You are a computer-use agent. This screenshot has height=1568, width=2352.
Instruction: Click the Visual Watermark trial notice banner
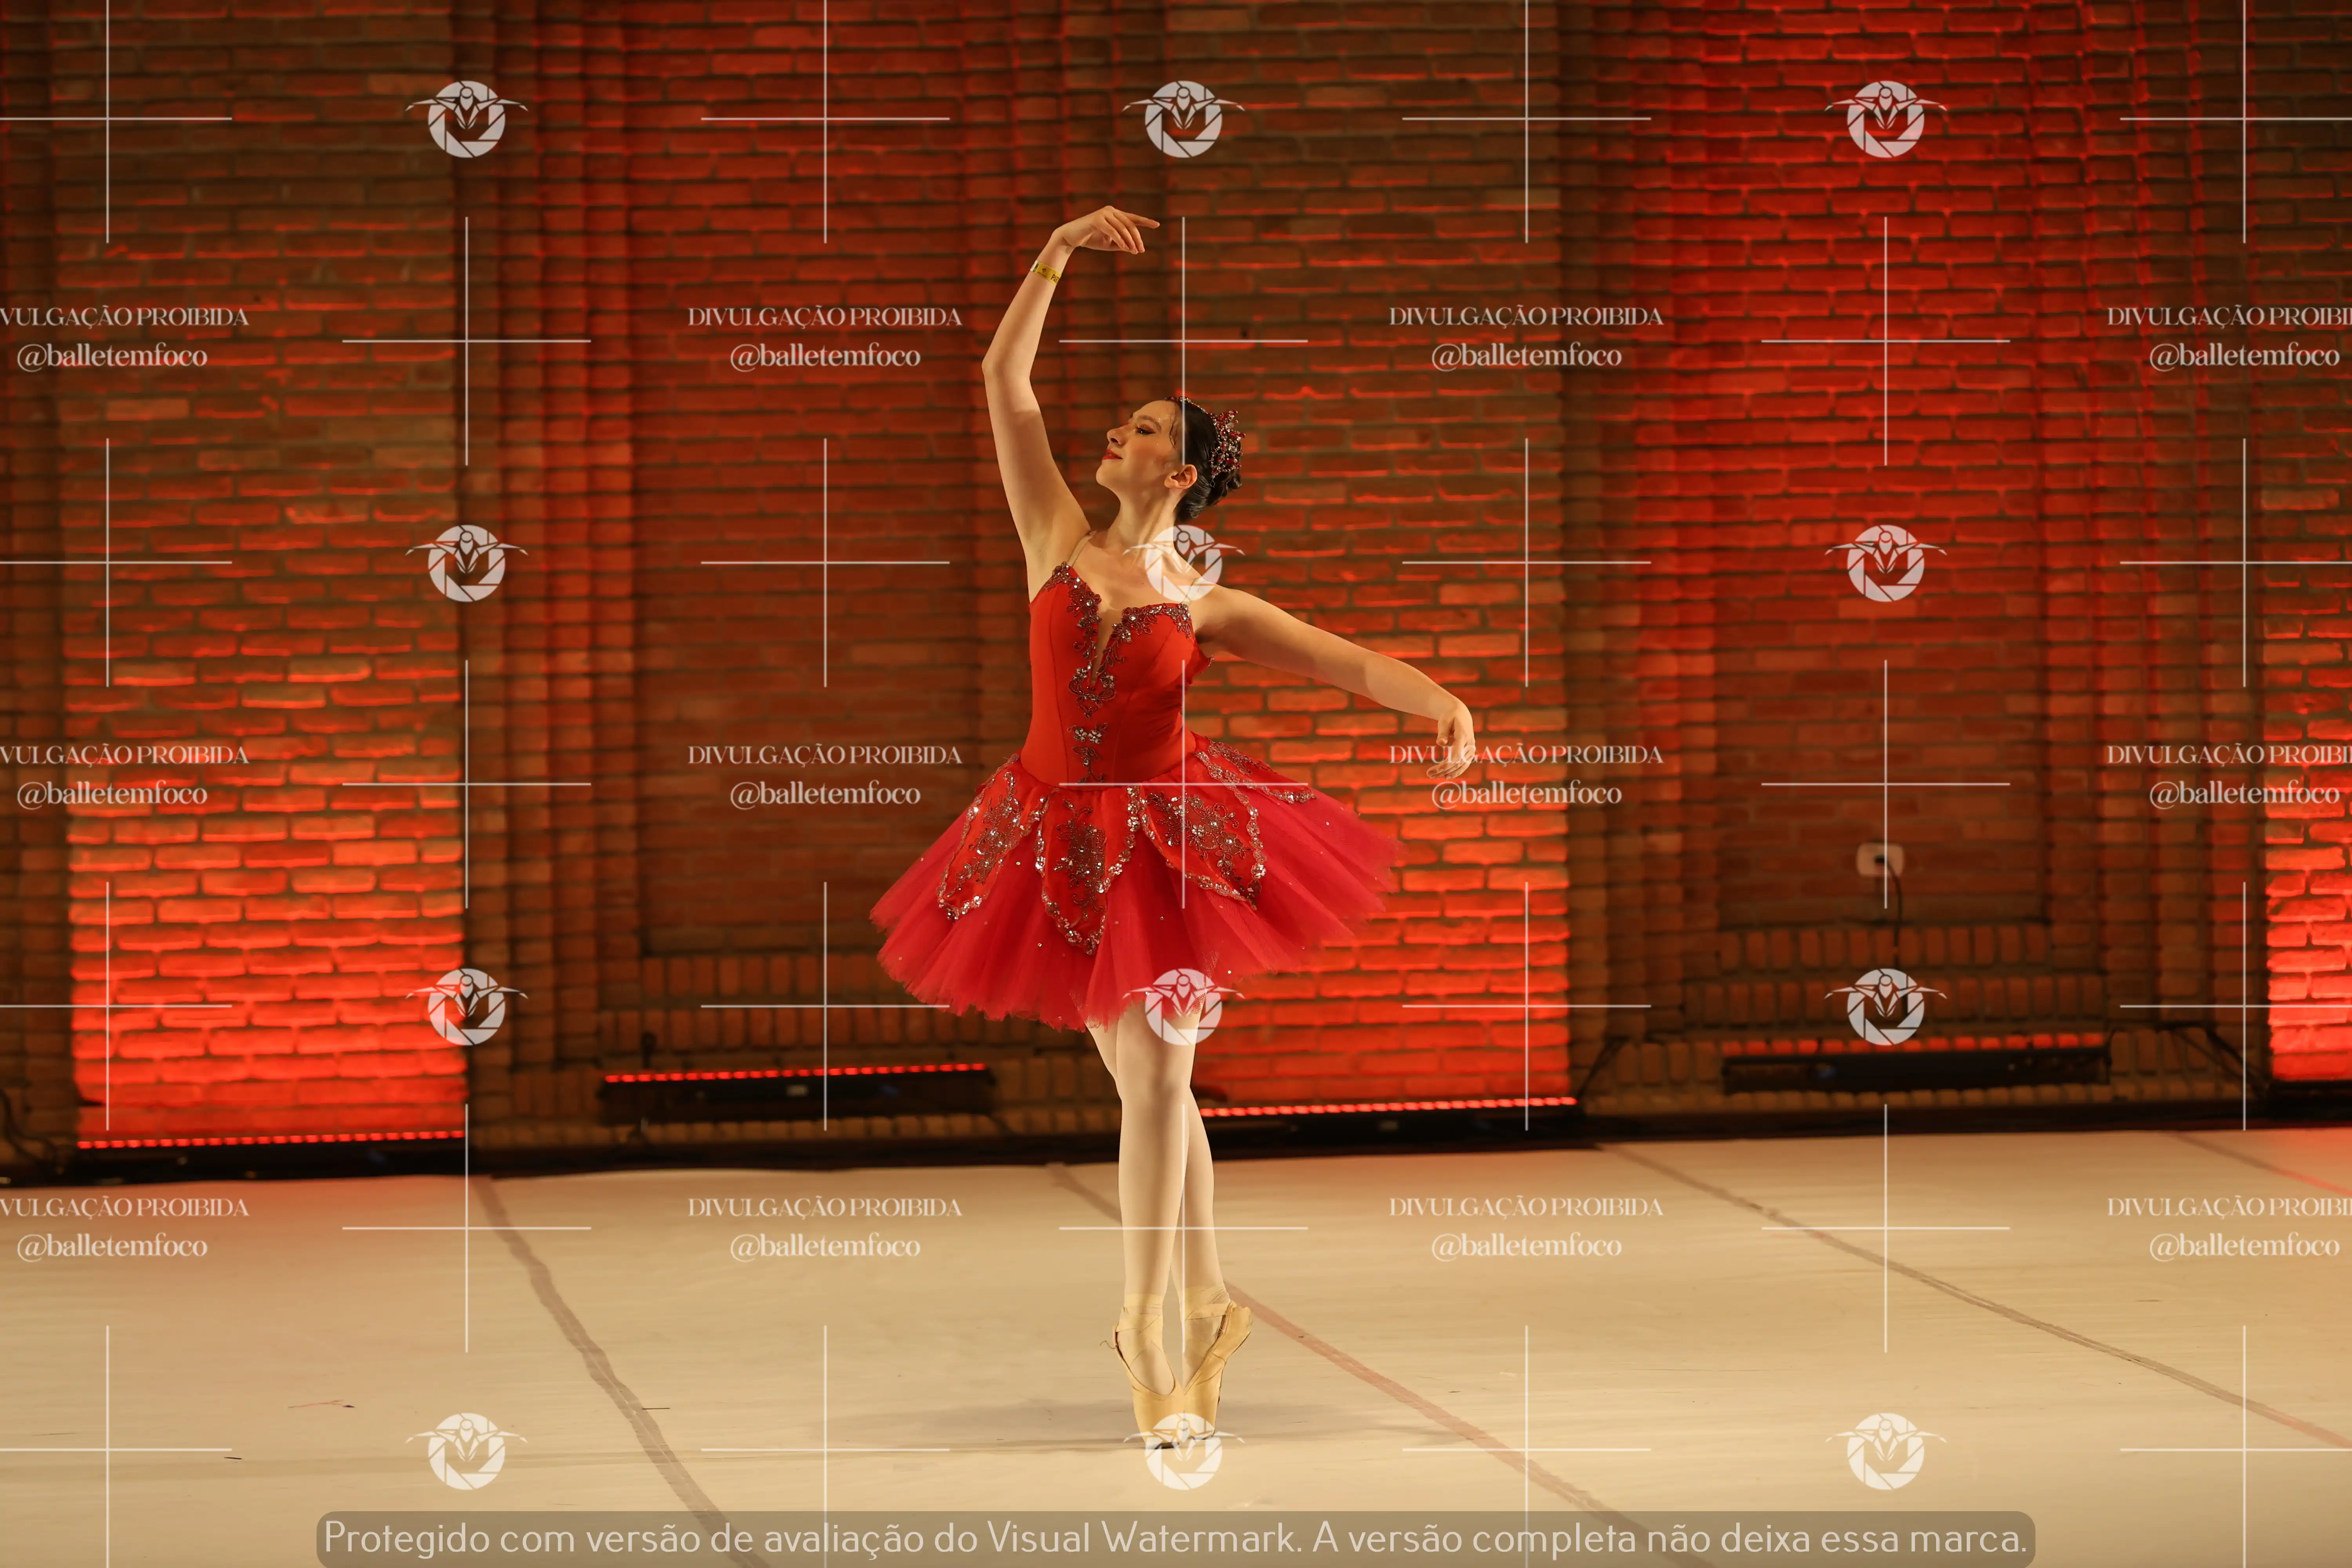coord(1176,1537)
